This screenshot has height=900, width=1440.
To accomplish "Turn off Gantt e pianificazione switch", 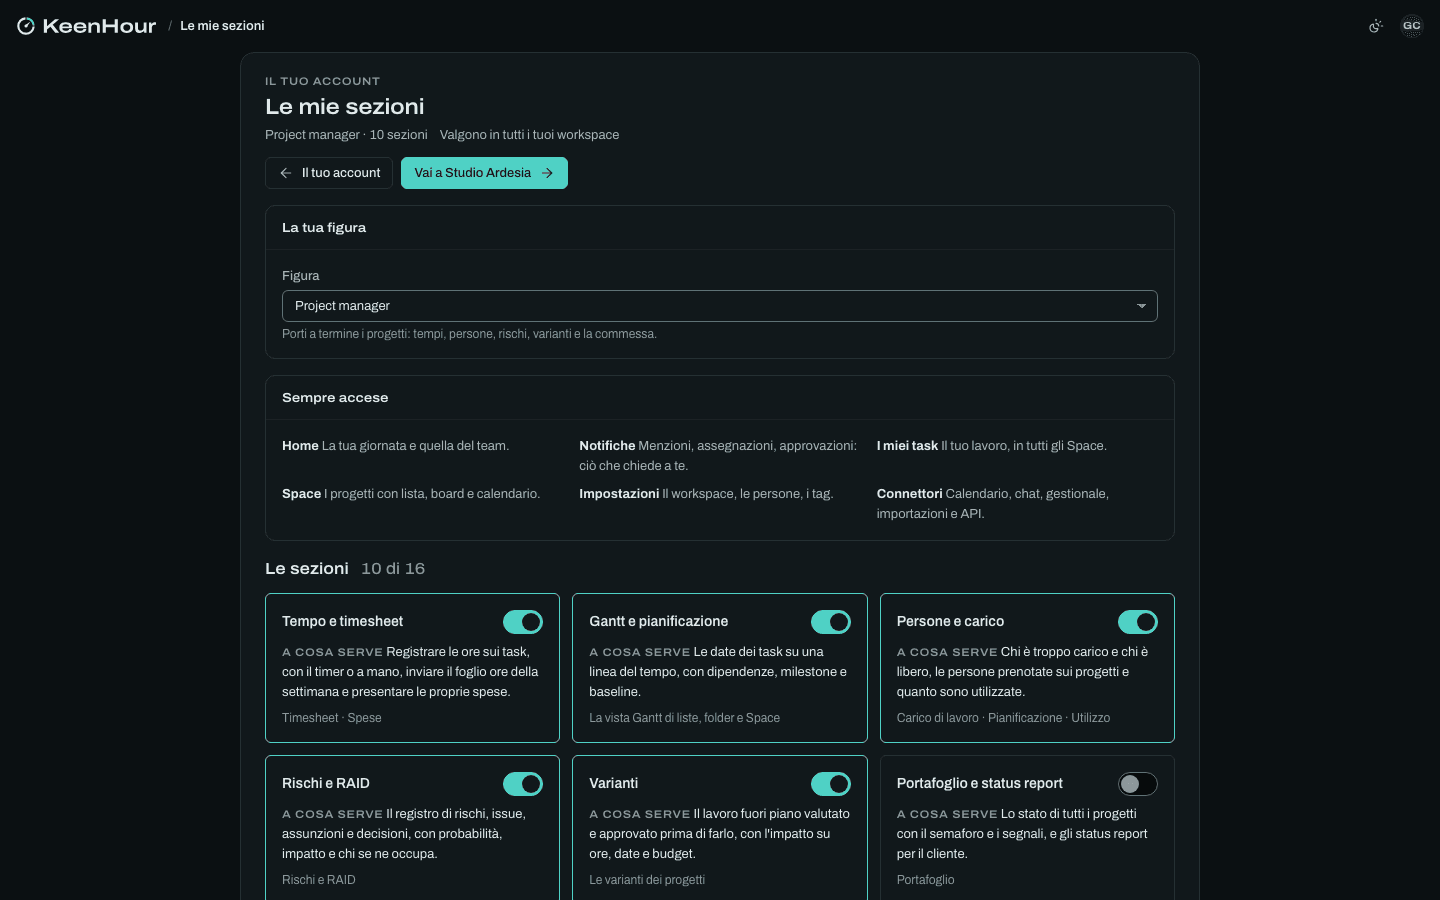I will tap(831, 622).
